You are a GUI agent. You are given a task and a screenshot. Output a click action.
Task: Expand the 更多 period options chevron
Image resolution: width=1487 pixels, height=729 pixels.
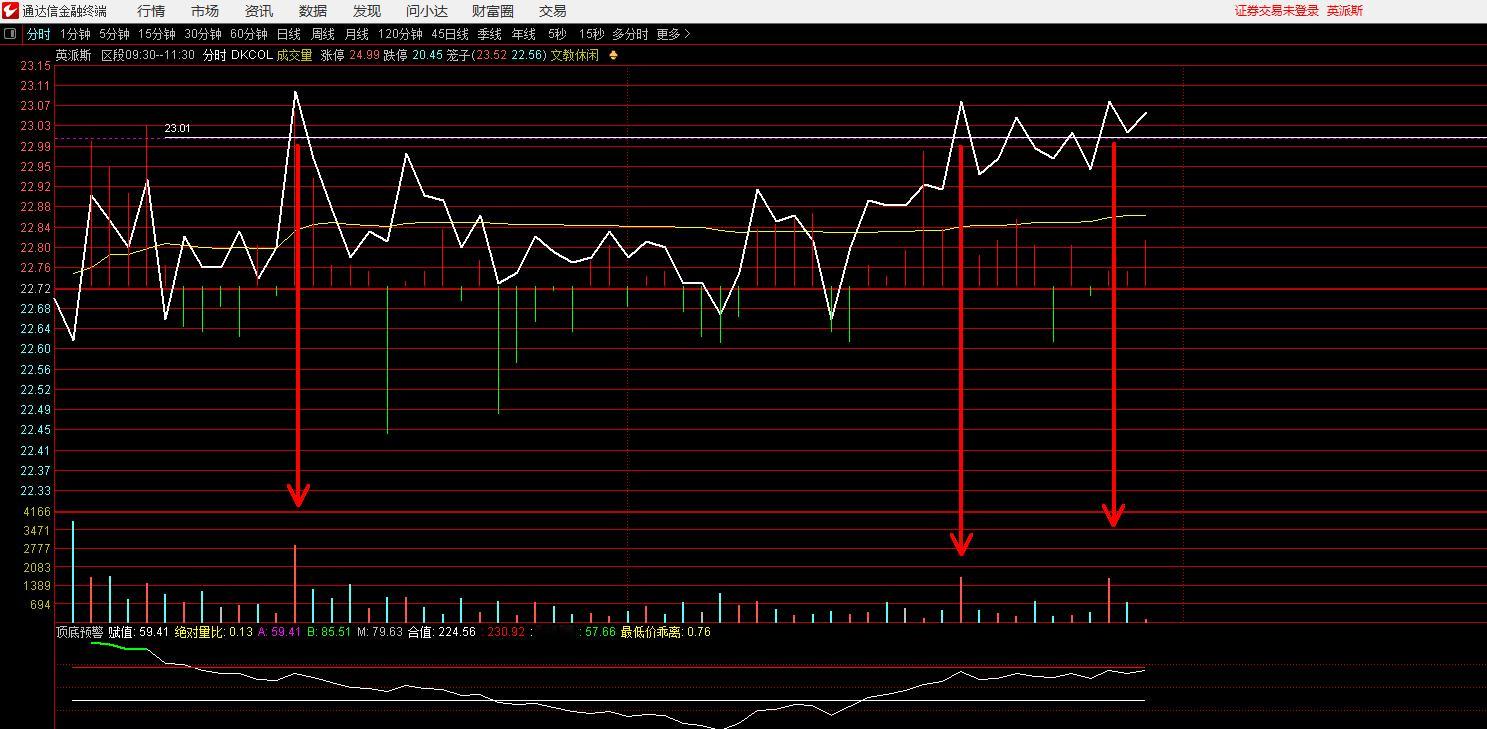tap(687, 34)
